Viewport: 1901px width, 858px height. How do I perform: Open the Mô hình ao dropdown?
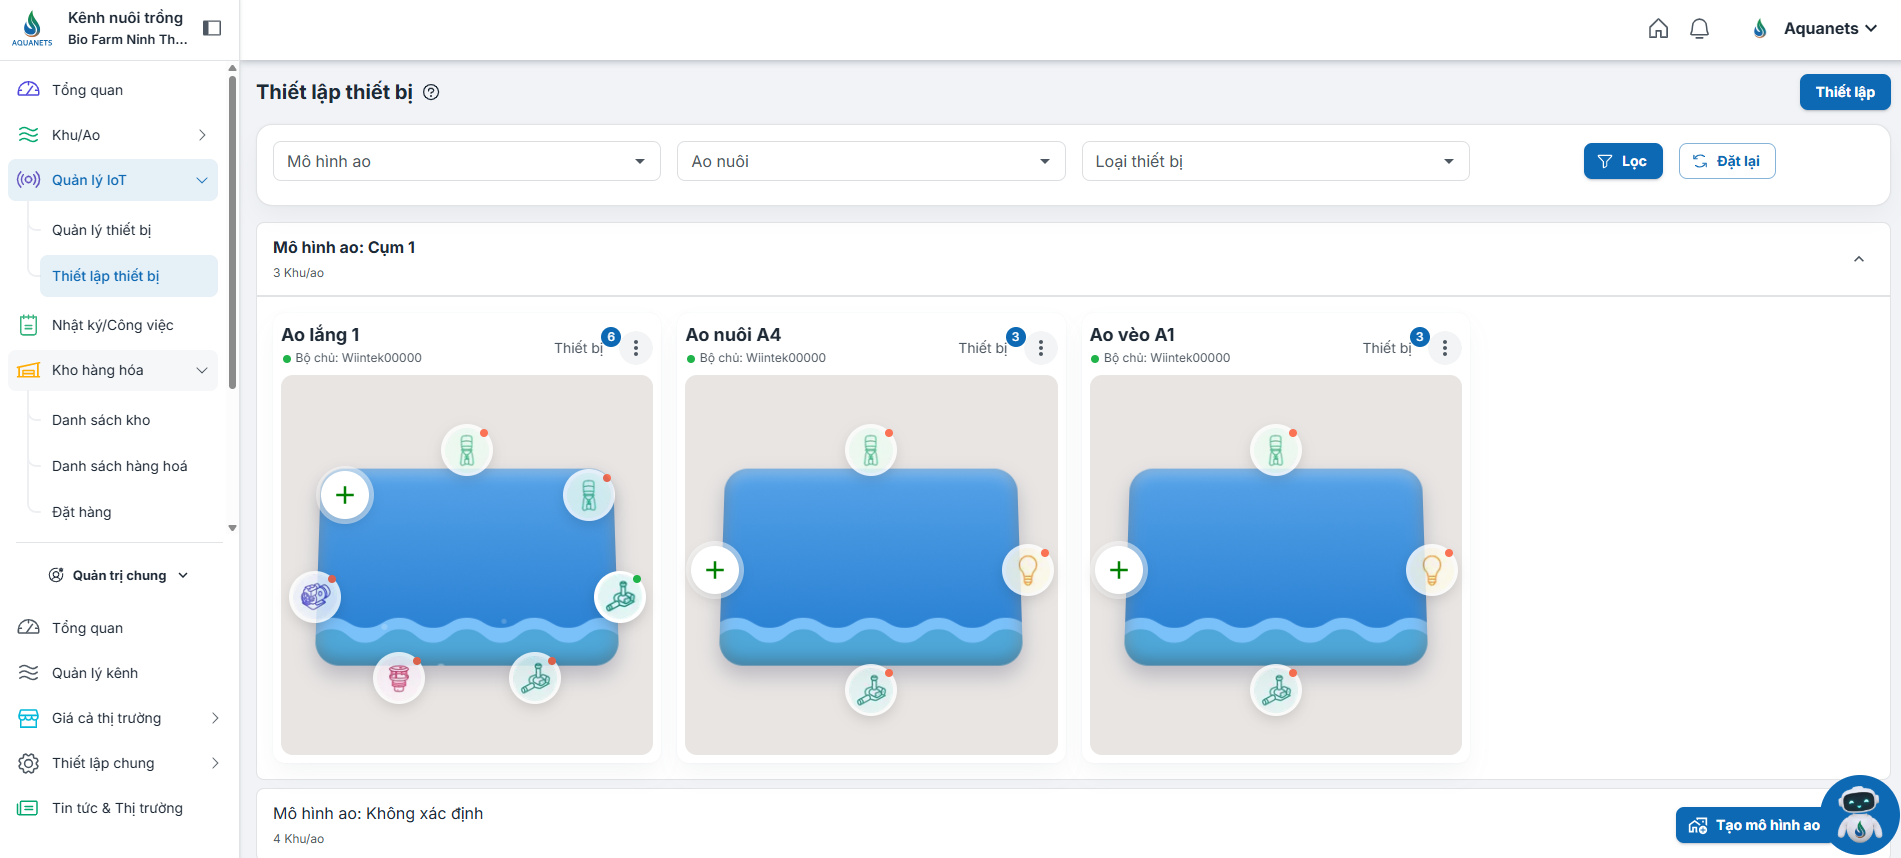(x=466, y=161)
